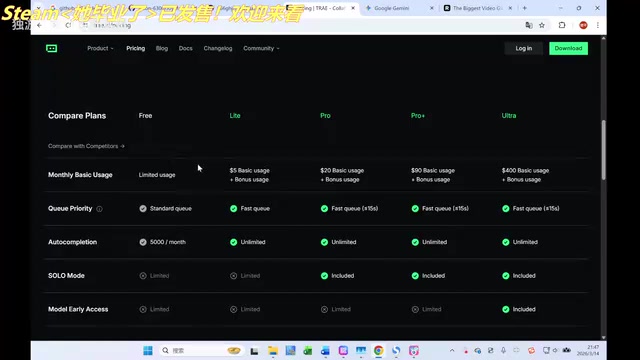
Task: Click the 'Compare Plans' heading
Action: pyautogui.click(x=77, y=116)
